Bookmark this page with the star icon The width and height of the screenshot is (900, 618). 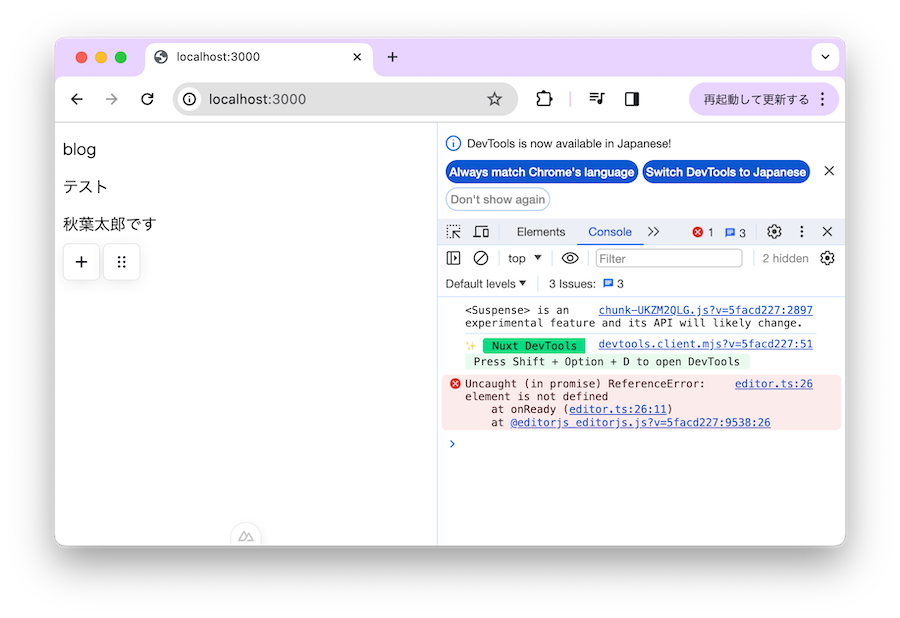(x=494, y=99)
